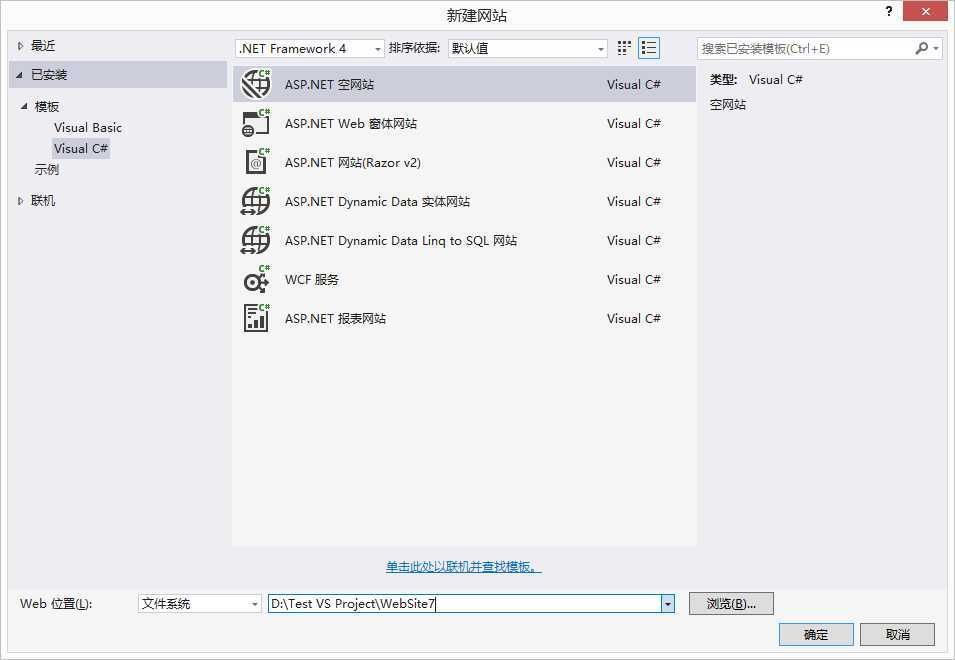Select the ASP.NET 报表网站 template name

[336, 318]
